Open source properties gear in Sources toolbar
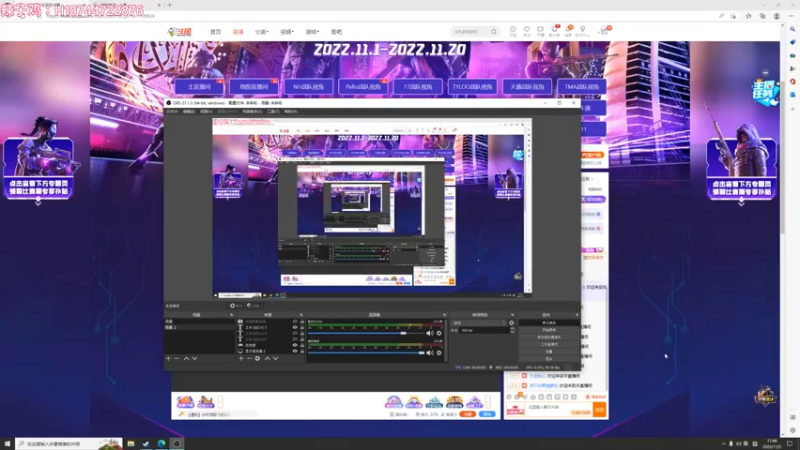Image resolution: width=800 pixels, height=450 pixels. (258, 359)
